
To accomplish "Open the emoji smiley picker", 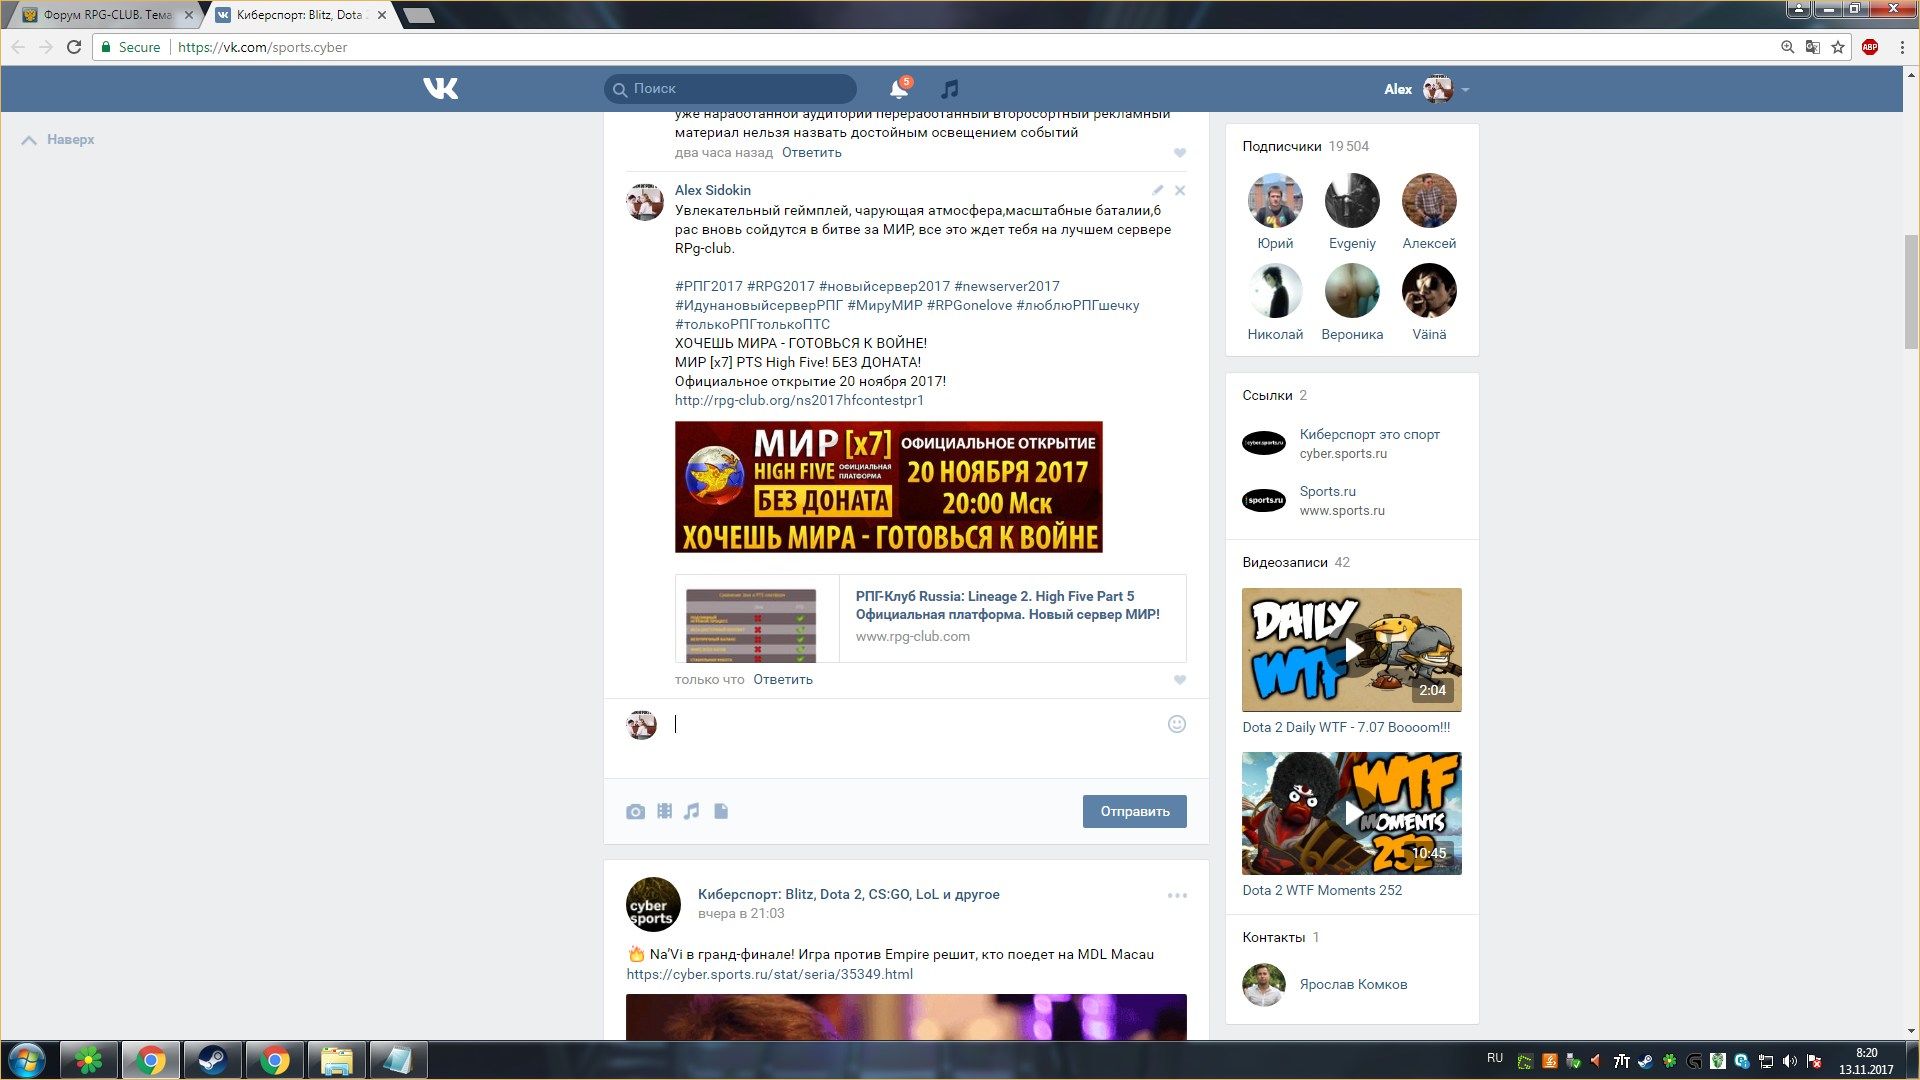I will coord(1177,724).
